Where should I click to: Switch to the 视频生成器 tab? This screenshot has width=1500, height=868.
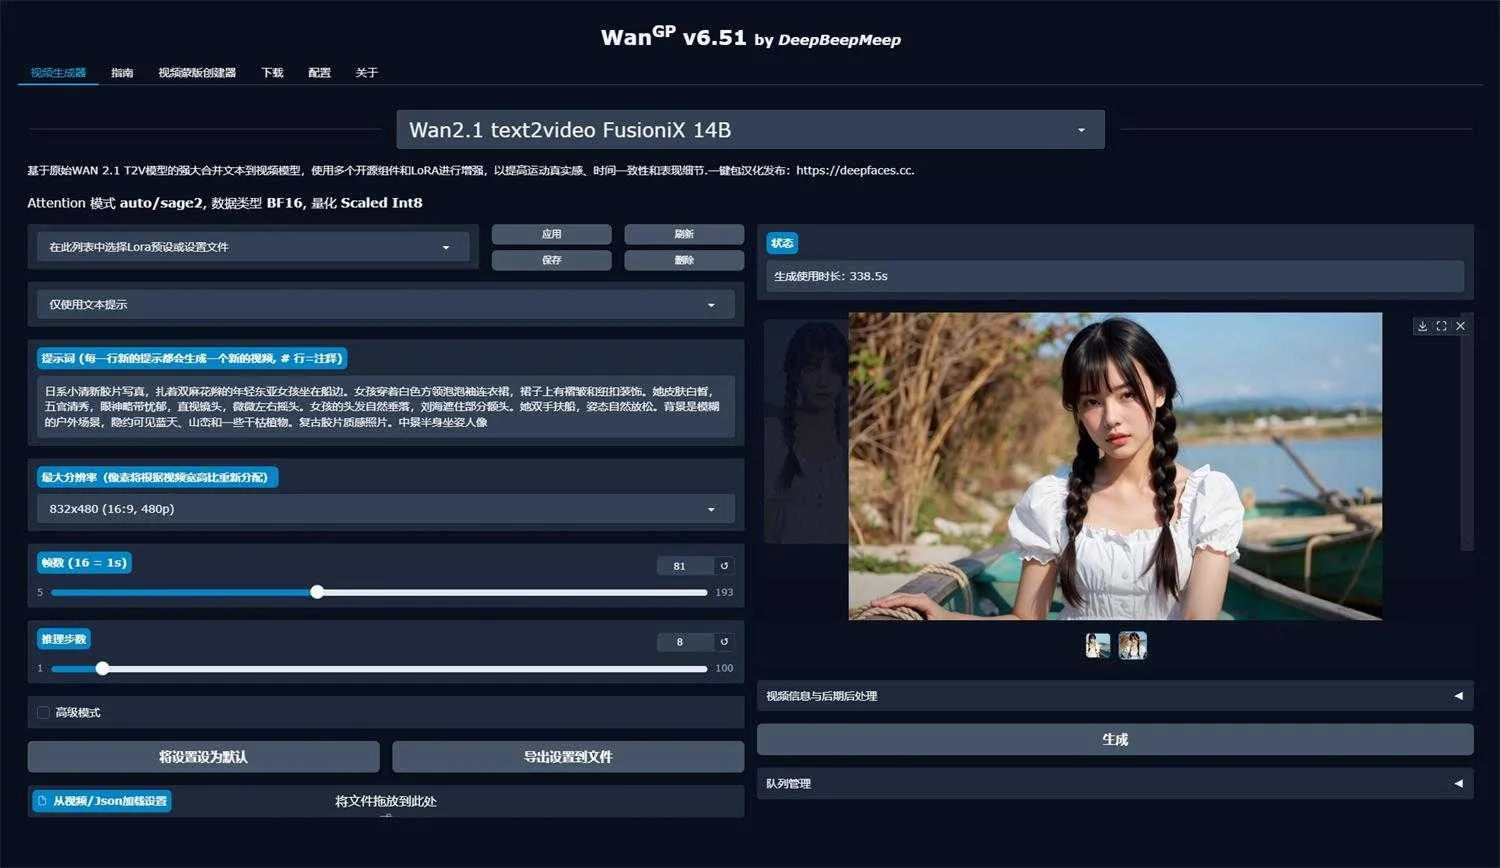(58, 73)
